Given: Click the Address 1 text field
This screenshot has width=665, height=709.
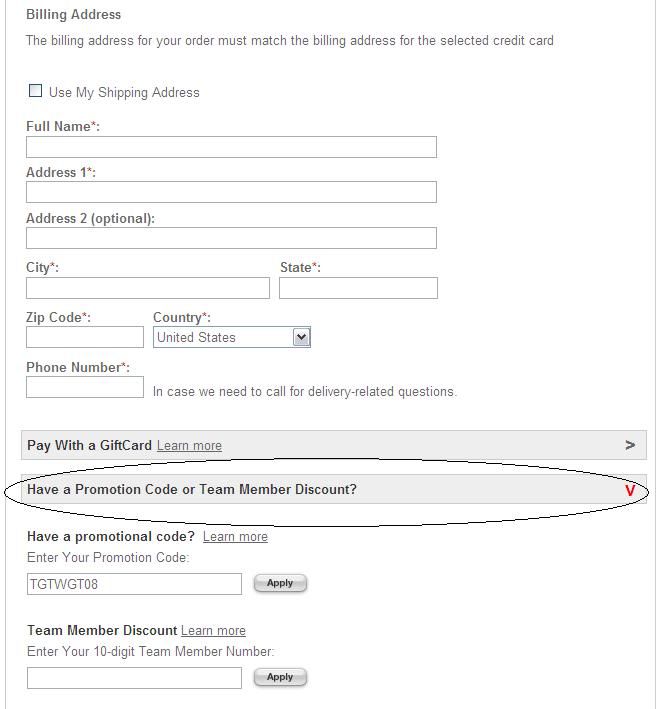Looking at the screenshot, I should pyautogui.click(x=231, y=192).
